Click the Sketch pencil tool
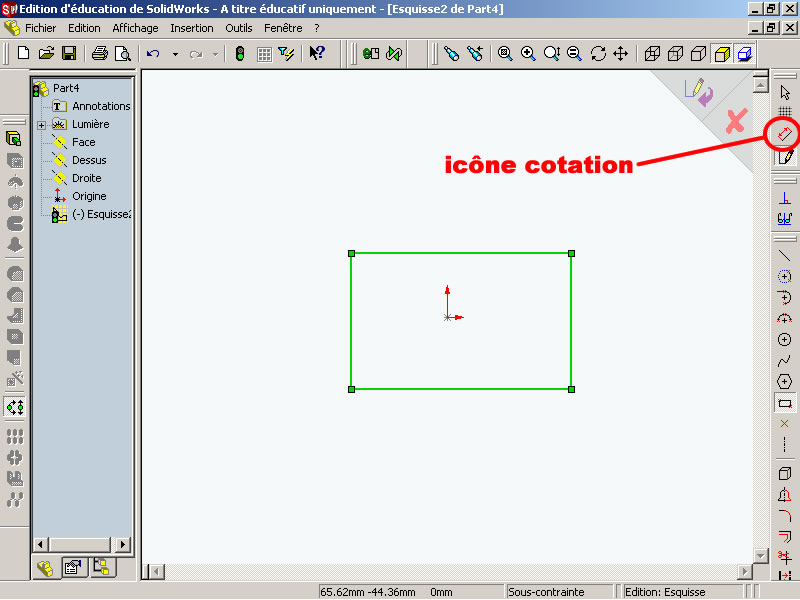 785,156
